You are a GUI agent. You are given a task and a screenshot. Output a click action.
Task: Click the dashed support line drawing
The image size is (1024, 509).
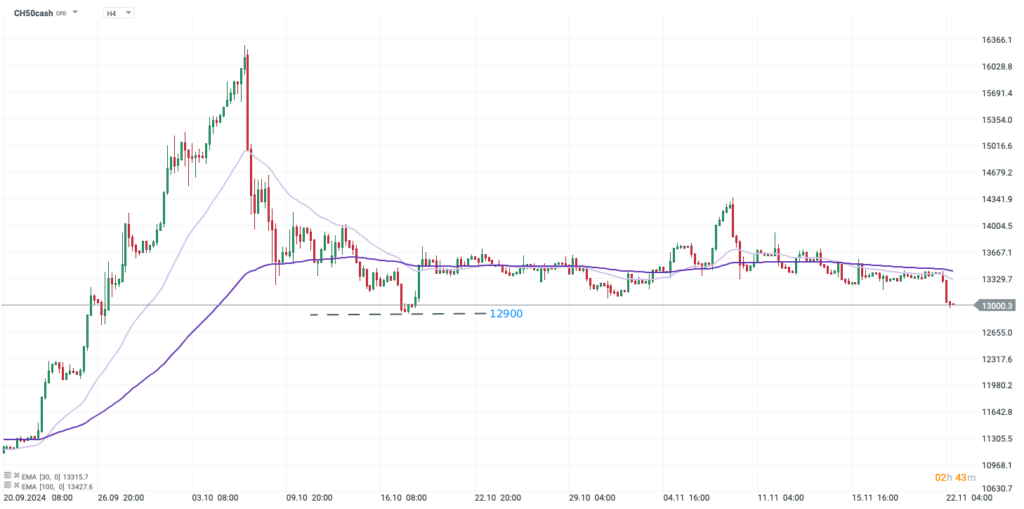click(x=400, y=315)
